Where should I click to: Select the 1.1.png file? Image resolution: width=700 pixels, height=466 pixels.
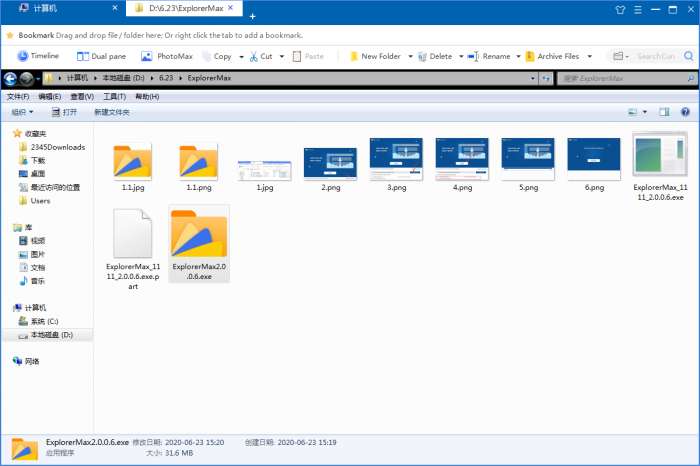click(199, 167)
